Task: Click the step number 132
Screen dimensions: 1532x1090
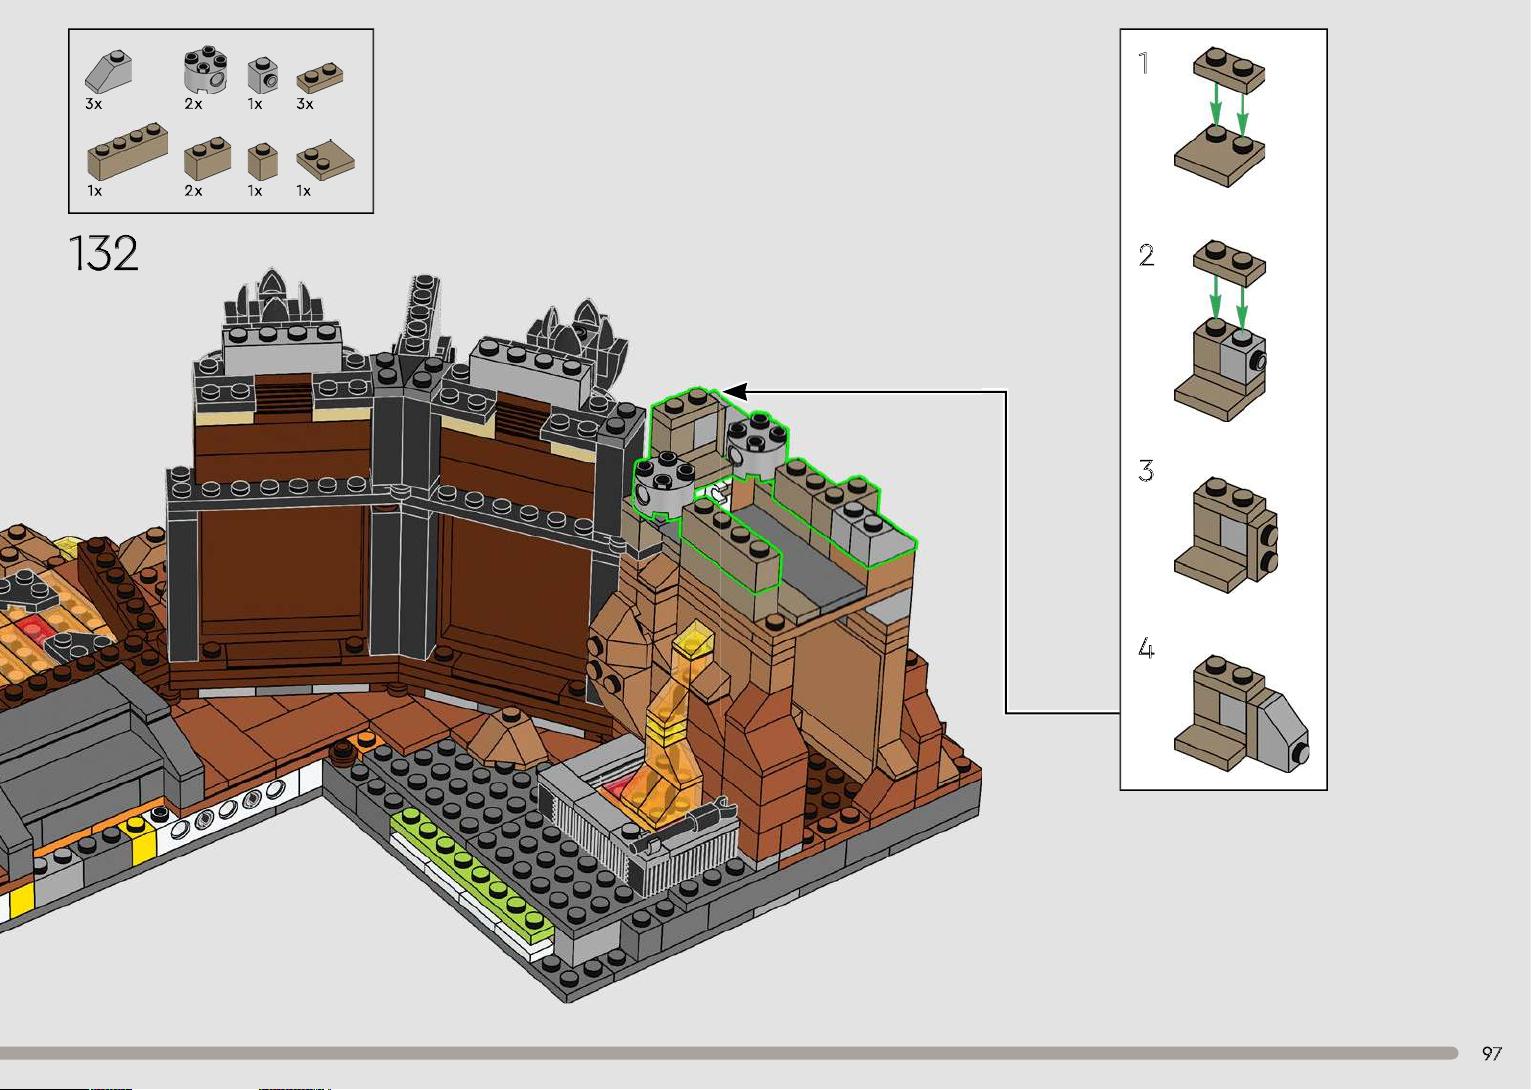Action: [x=104, y=254]
